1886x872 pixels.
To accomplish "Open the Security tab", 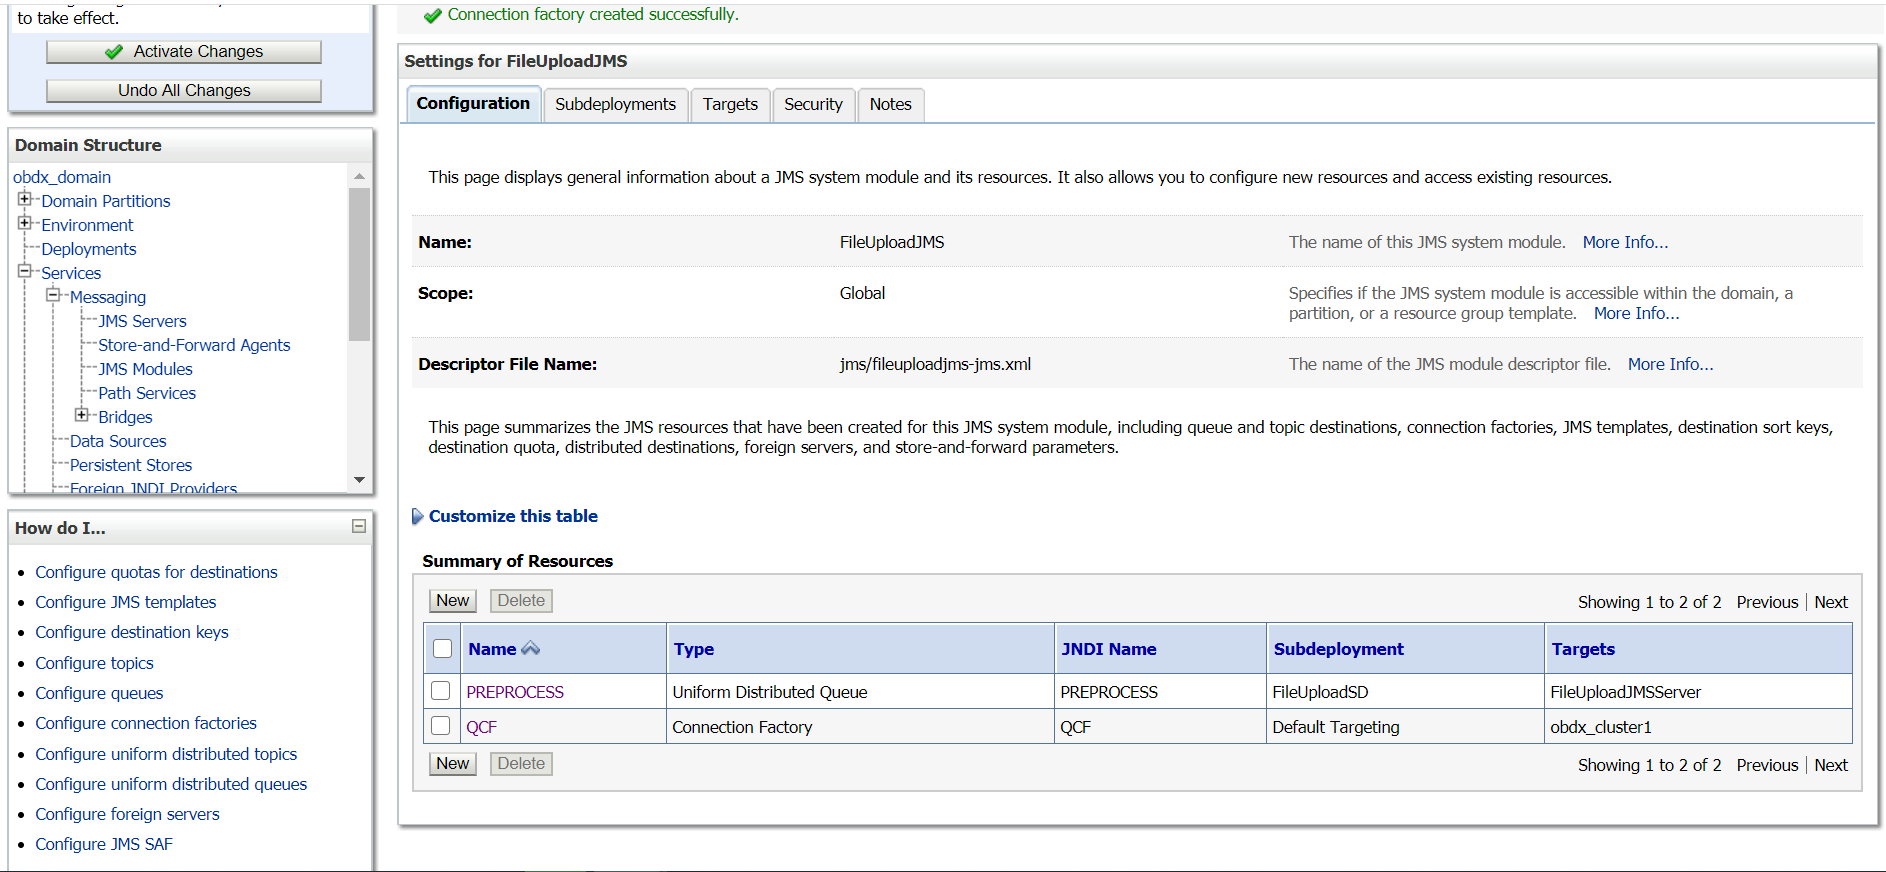I will tap(813, 104).
